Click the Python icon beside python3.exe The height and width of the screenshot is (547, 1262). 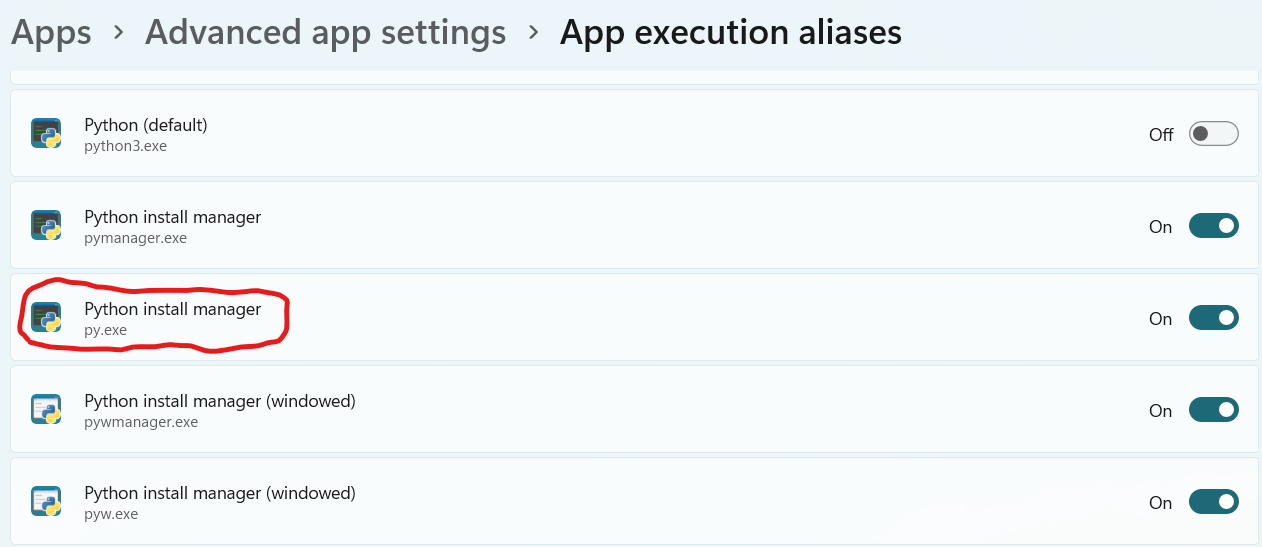coord(46,134)
